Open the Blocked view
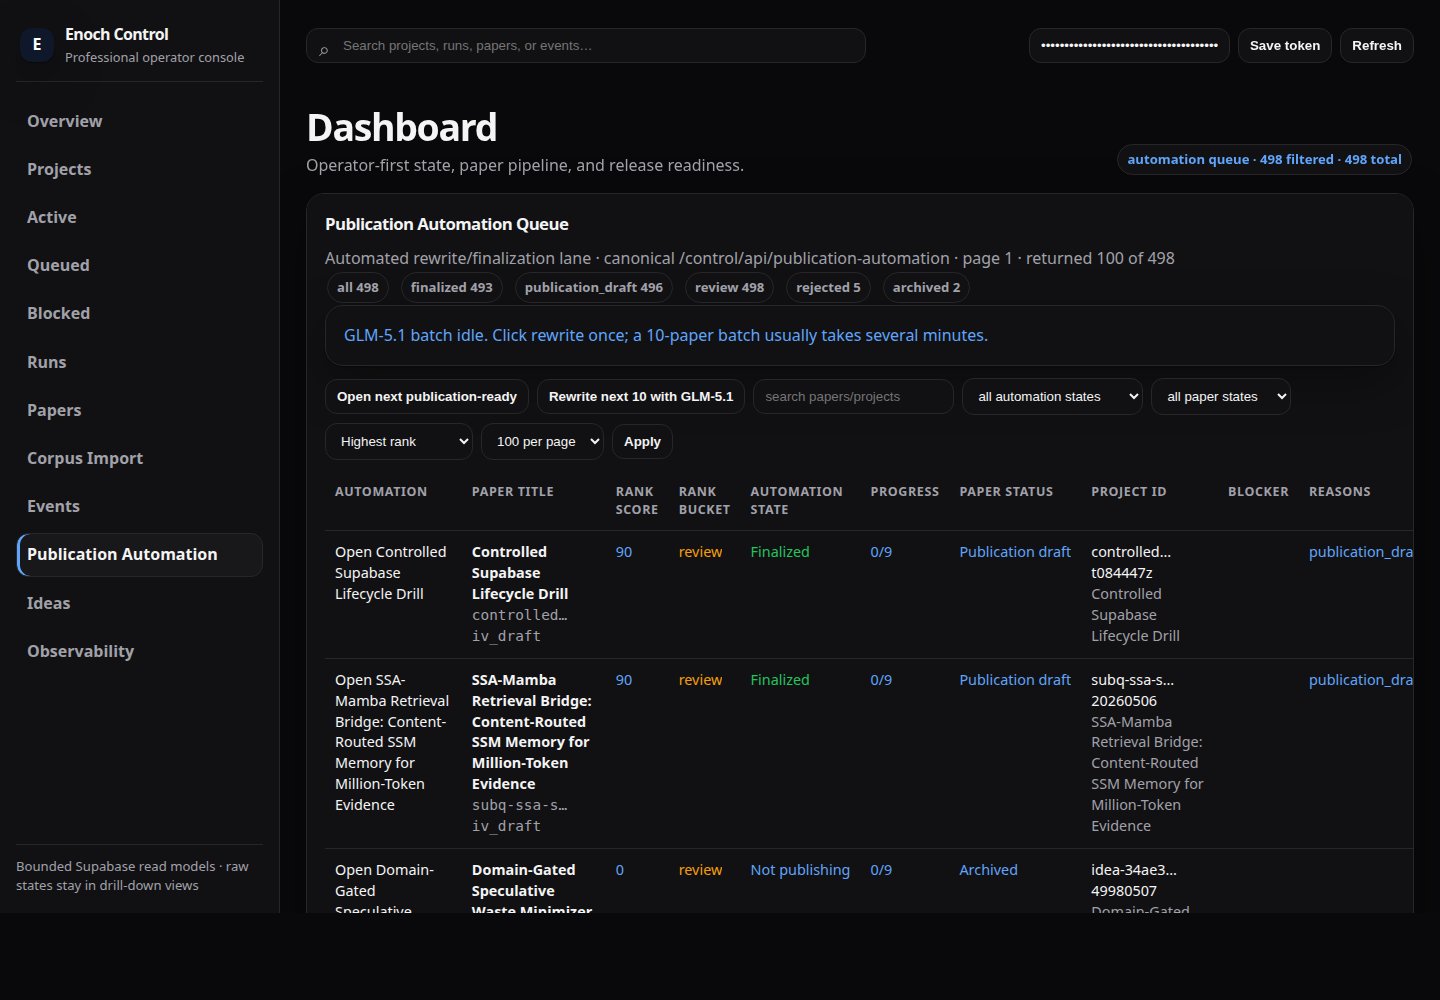This screenshot has width=1440, height=1000. coord(139,313)
